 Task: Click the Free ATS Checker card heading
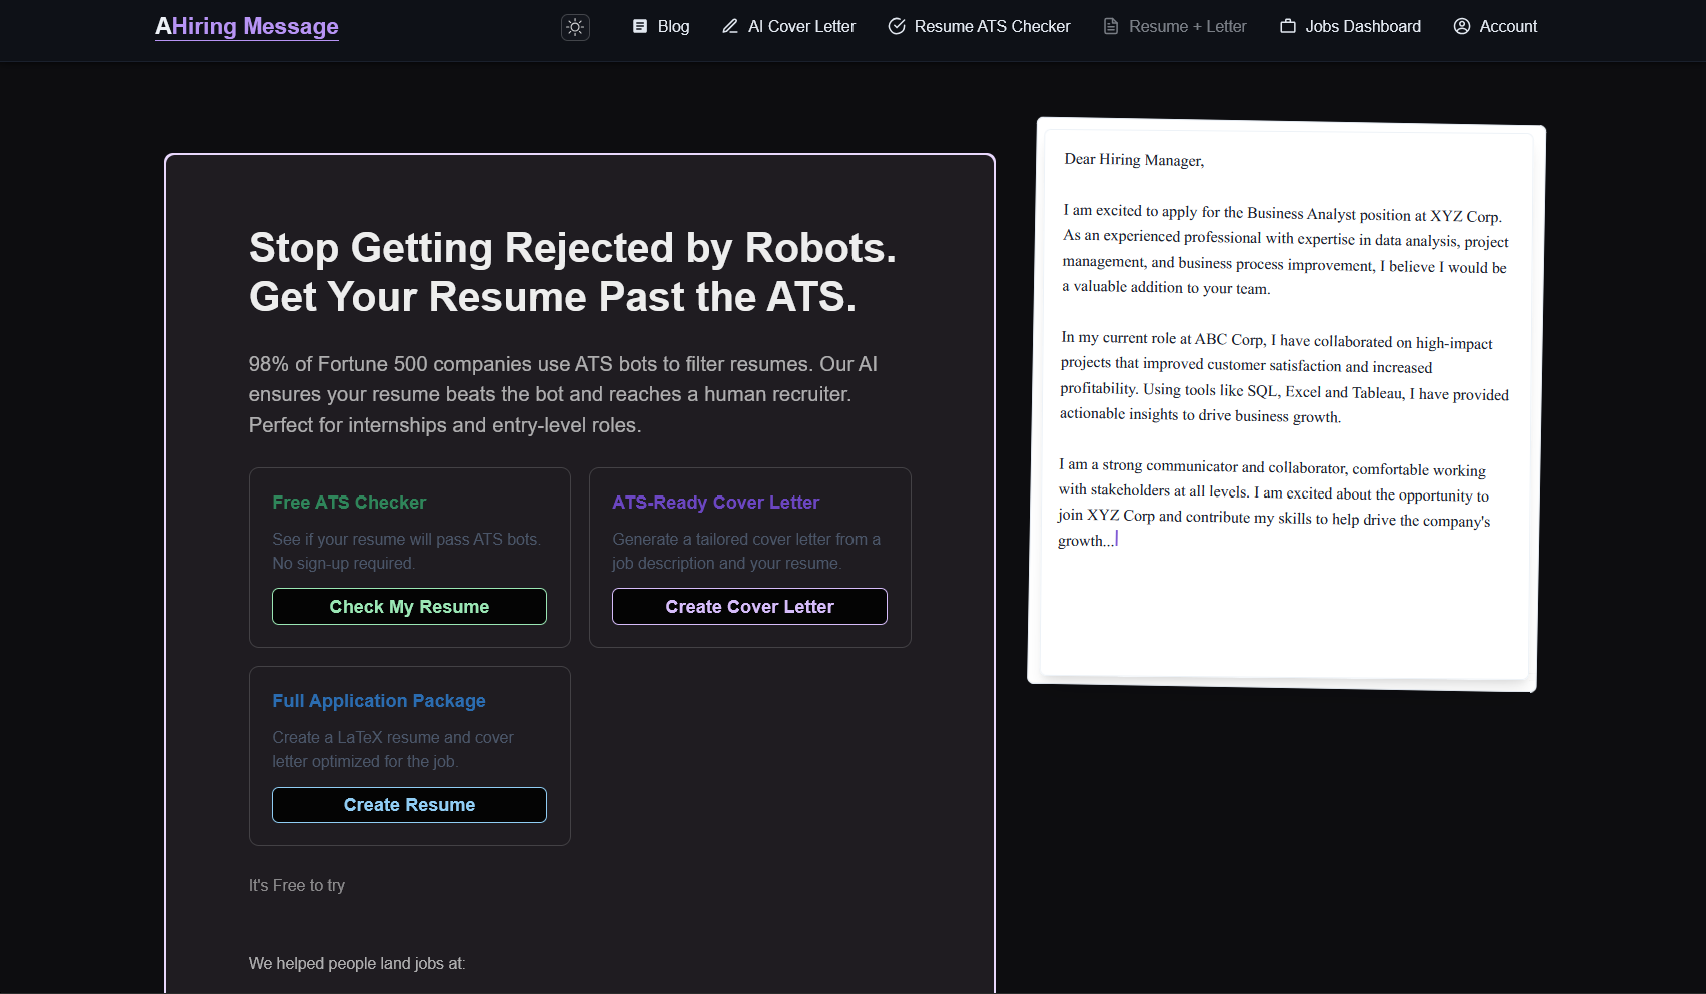(x=349, y=502)
